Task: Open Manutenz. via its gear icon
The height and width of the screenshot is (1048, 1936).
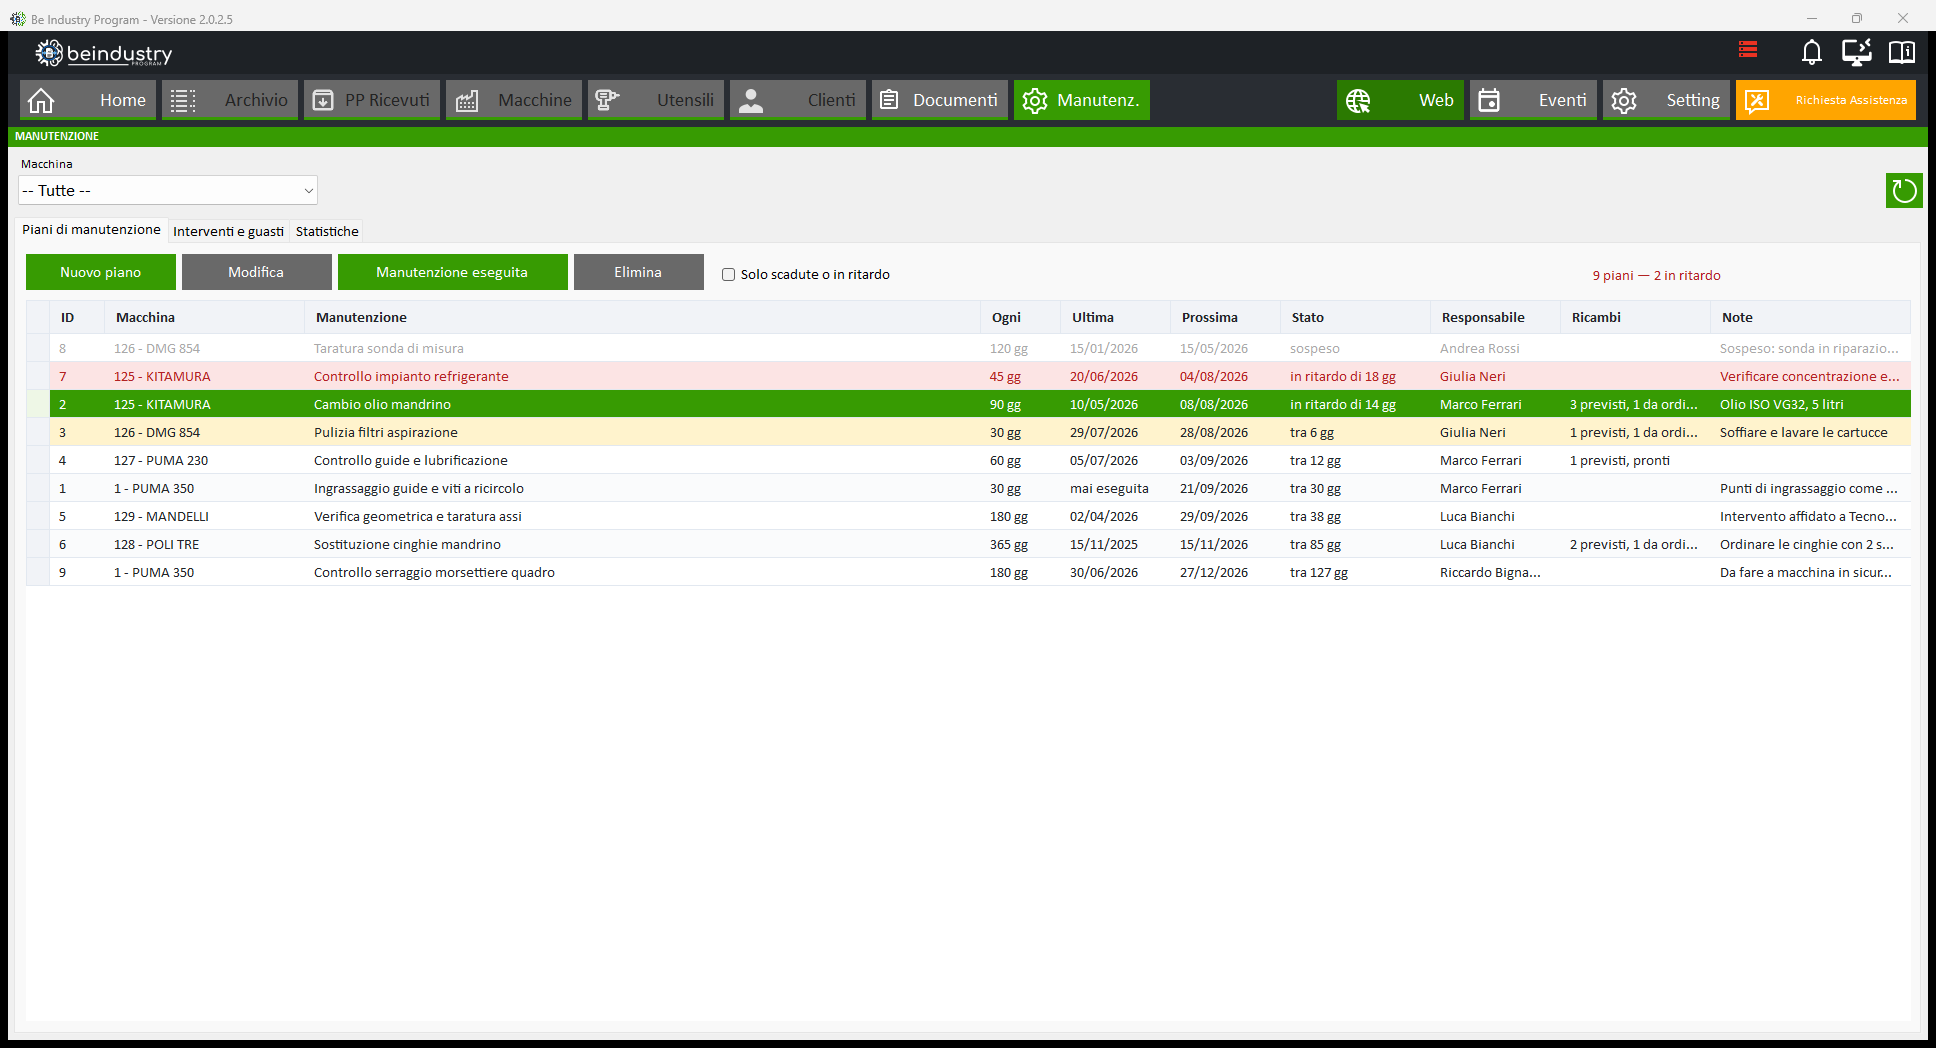Action: [1035, 100]
